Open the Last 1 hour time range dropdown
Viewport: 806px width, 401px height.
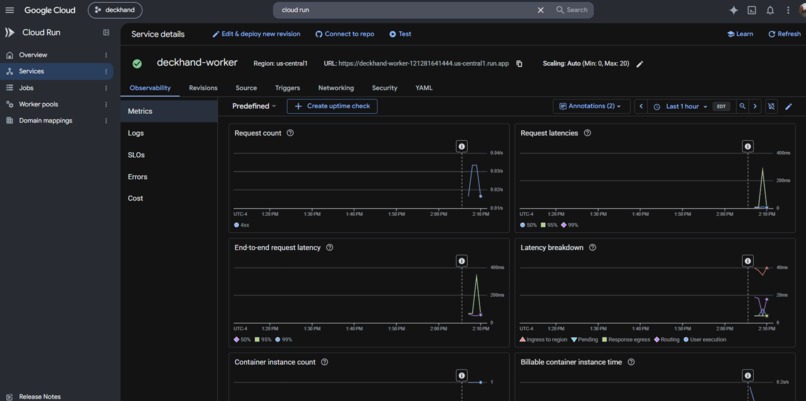point(682,106)
